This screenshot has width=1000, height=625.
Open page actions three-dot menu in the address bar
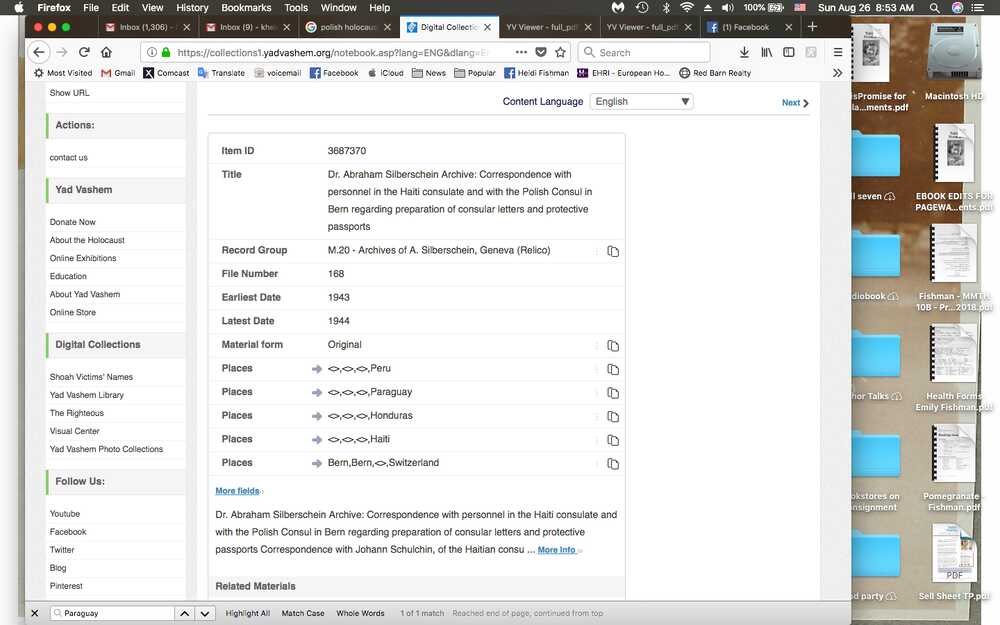(x=521, y=52)
